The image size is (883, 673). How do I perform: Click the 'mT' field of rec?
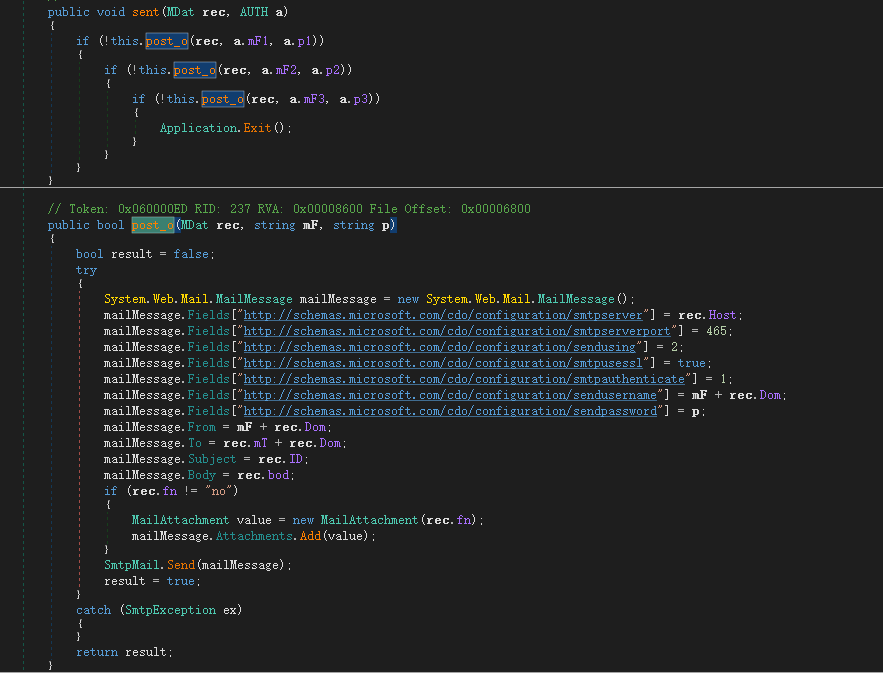[261, 443]
